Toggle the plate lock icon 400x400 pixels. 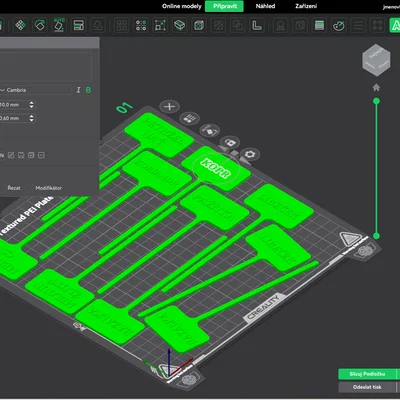230,142
